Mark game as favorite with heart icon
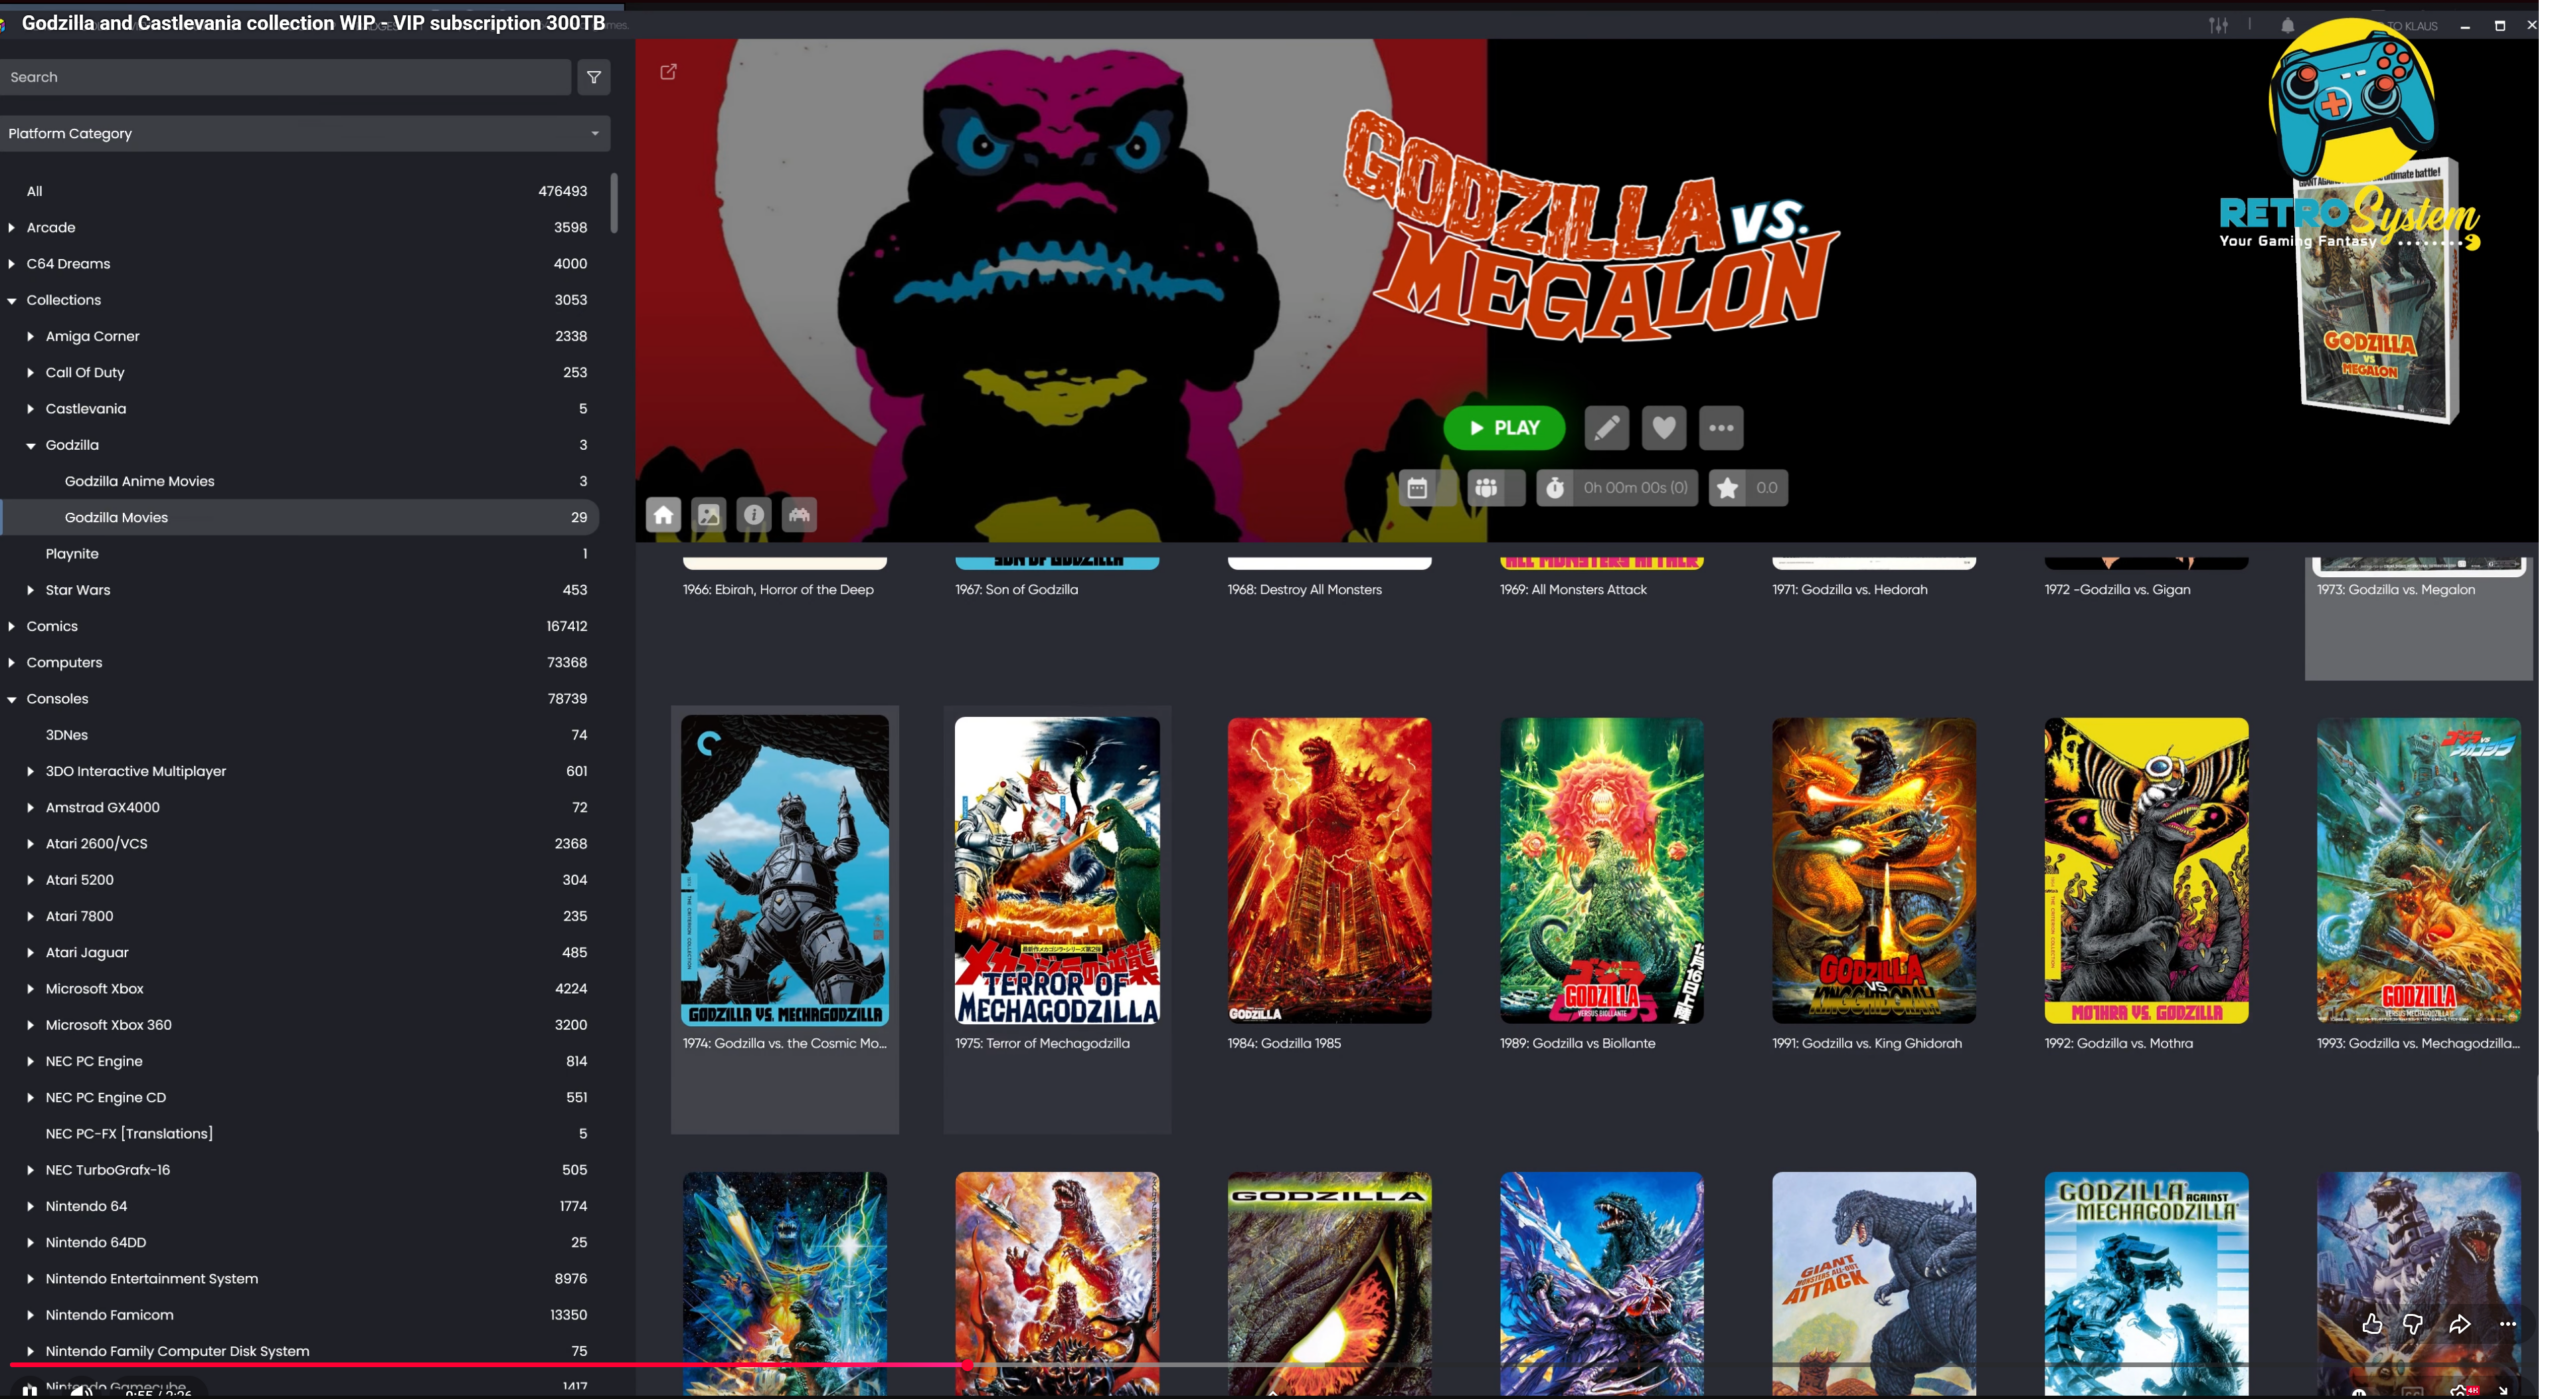This screenshot has height=1399, width=2560. click(x=1663, y=428)
